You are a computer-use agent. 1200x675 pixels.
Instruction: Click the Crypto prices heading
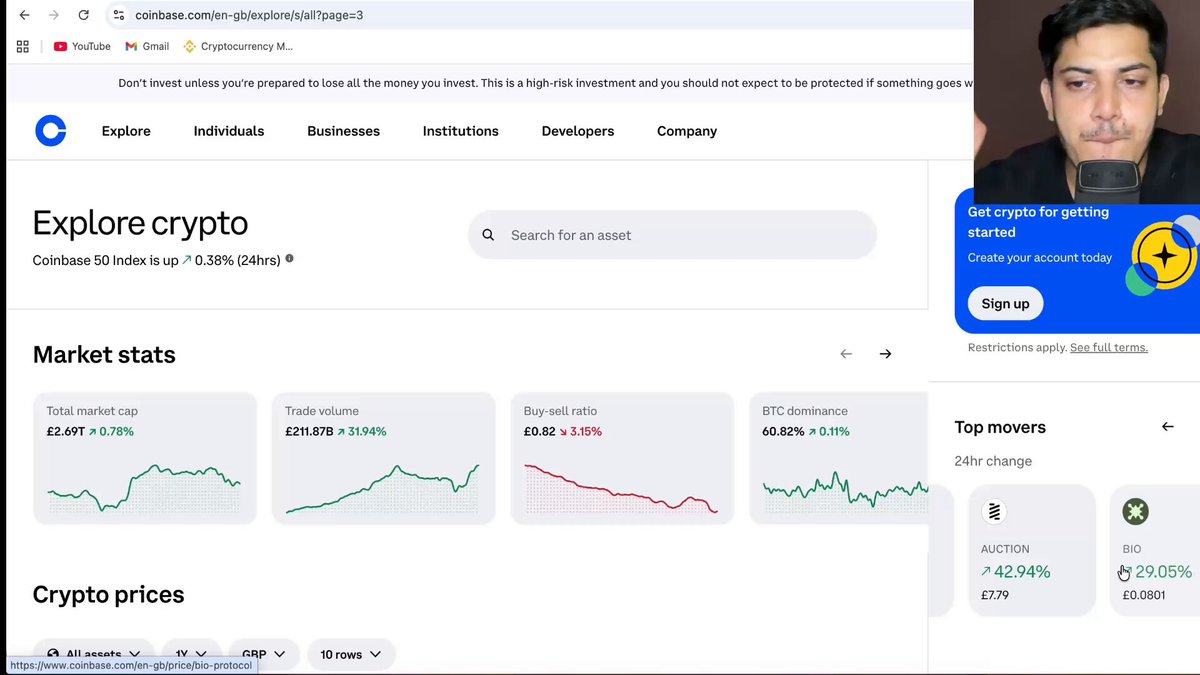108,595
